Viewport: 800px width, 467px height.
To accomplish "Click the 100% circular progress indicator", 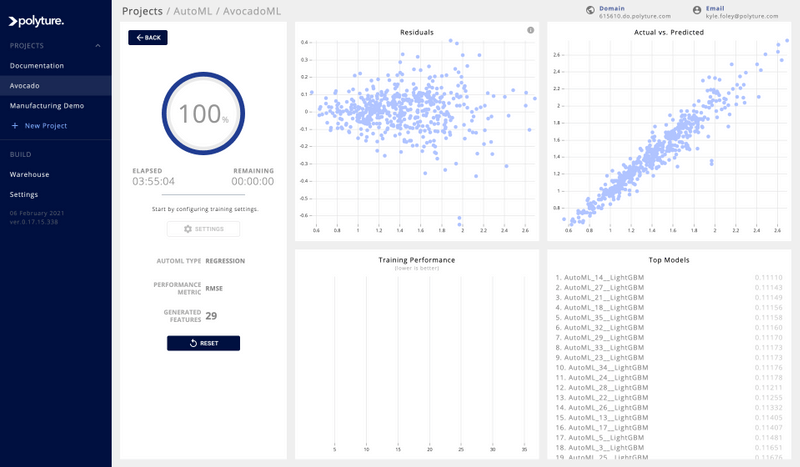I will (x=203, y=113).
